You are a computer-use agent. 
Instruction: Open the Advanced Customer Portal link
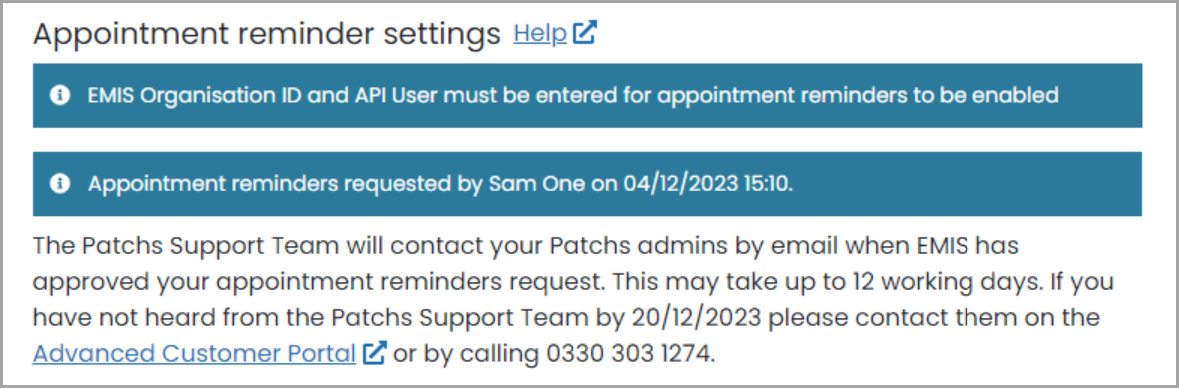pos(194,353)
